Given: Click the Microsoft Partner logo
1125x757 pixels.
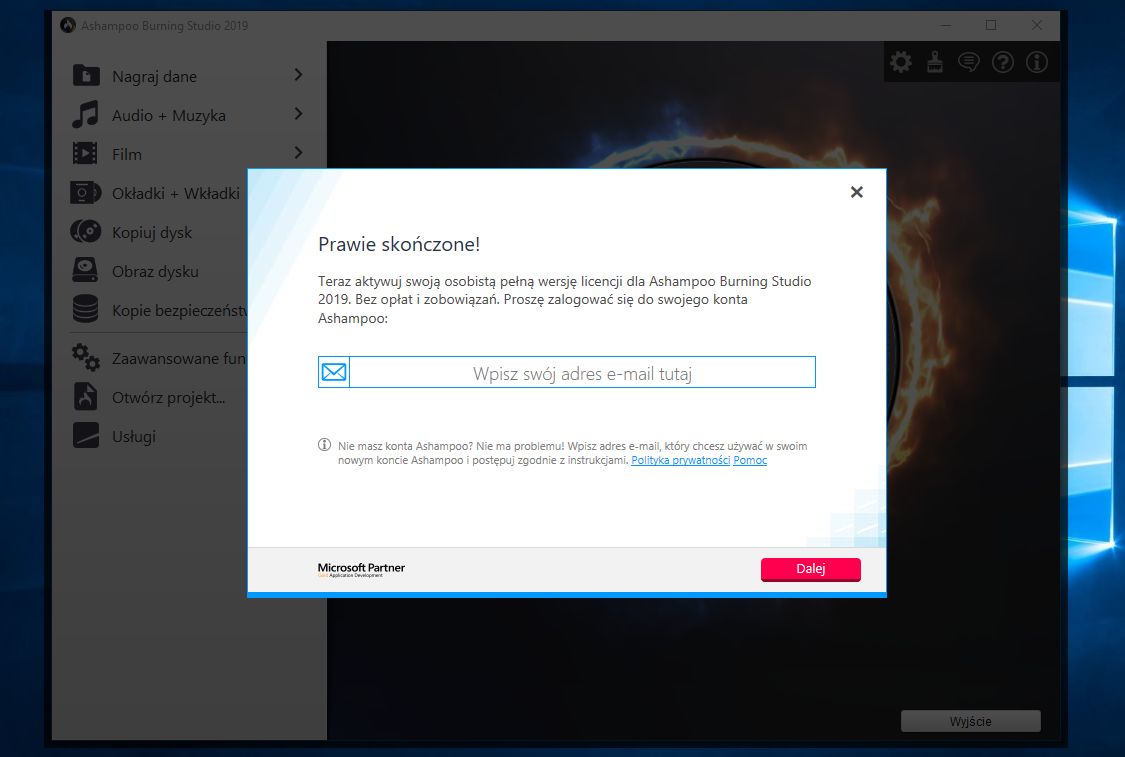Looking at the screenshot, I should click(361, 570).
